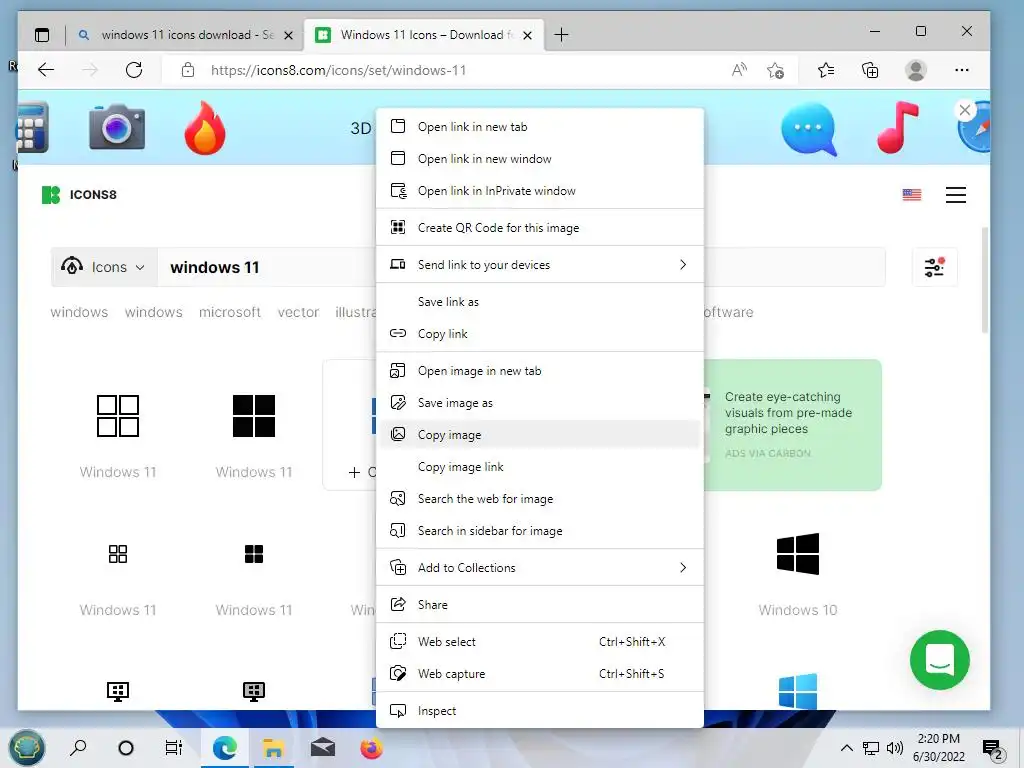The width and height of the screenshot is (1024, 768).
Task: Launch Firefox from the taskbar
Action: tap(371, 748)
